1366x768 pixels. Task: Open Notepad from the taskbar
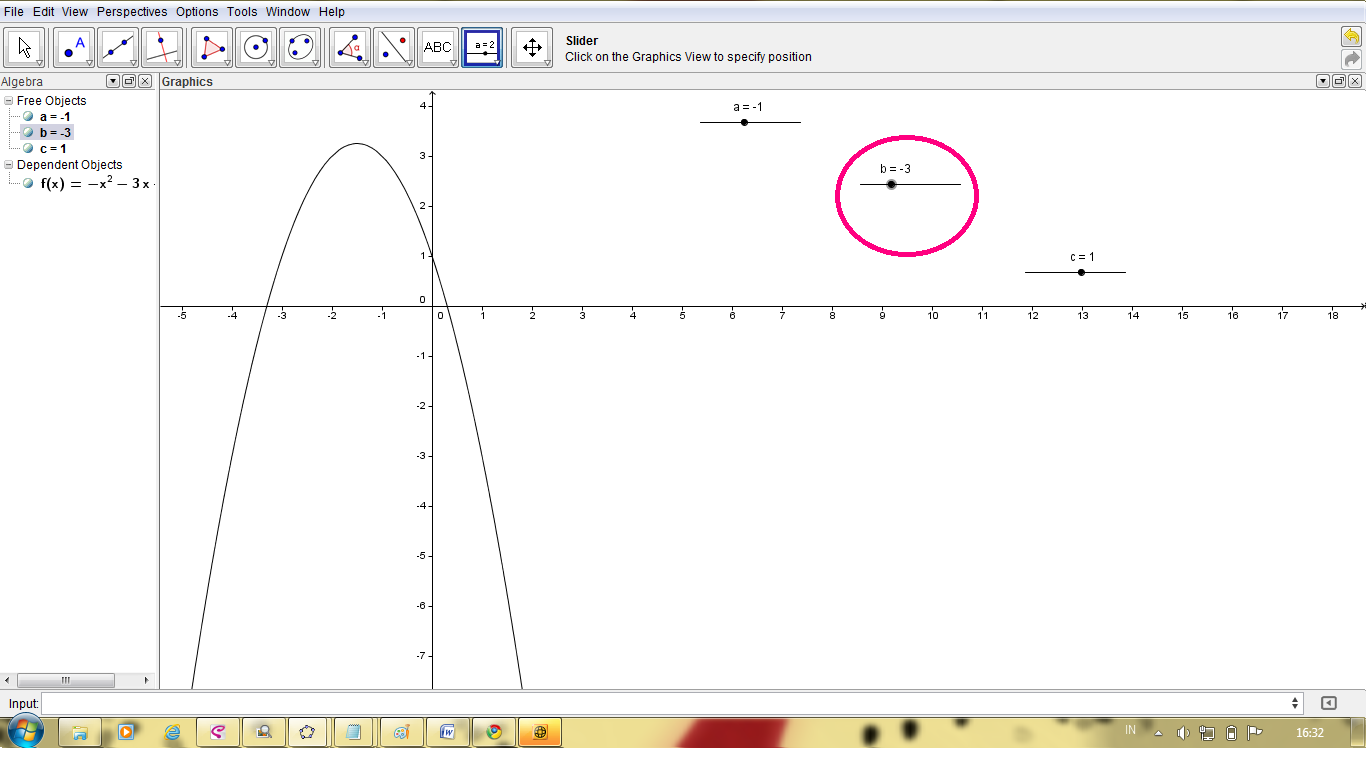pyautogui.click(x=353, y=732)
